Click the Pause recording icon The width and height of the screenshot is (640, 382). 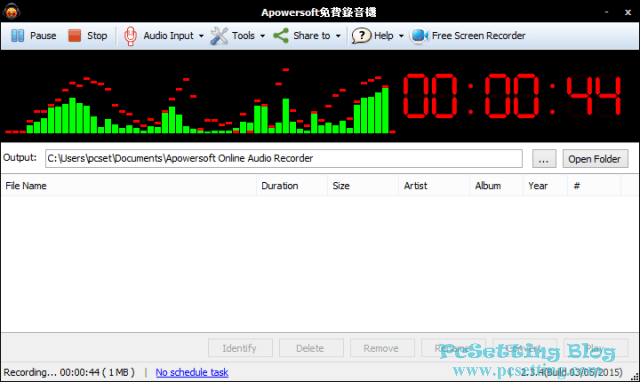click(x=18, y=36)
